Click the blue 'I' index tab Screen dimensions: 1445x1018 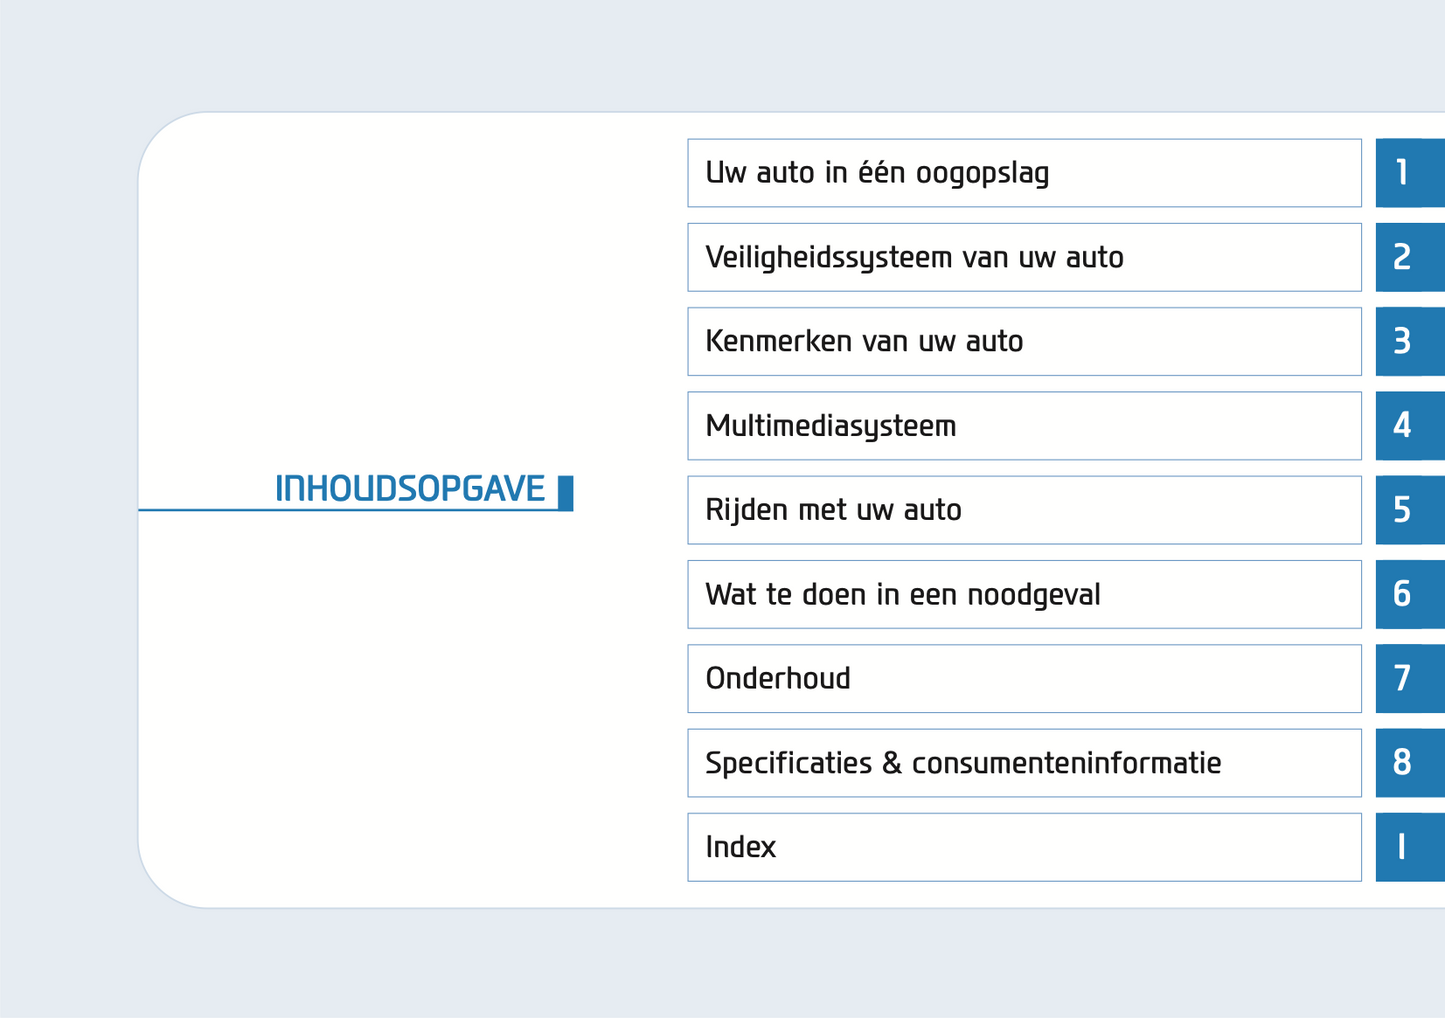click(1409, 847)
